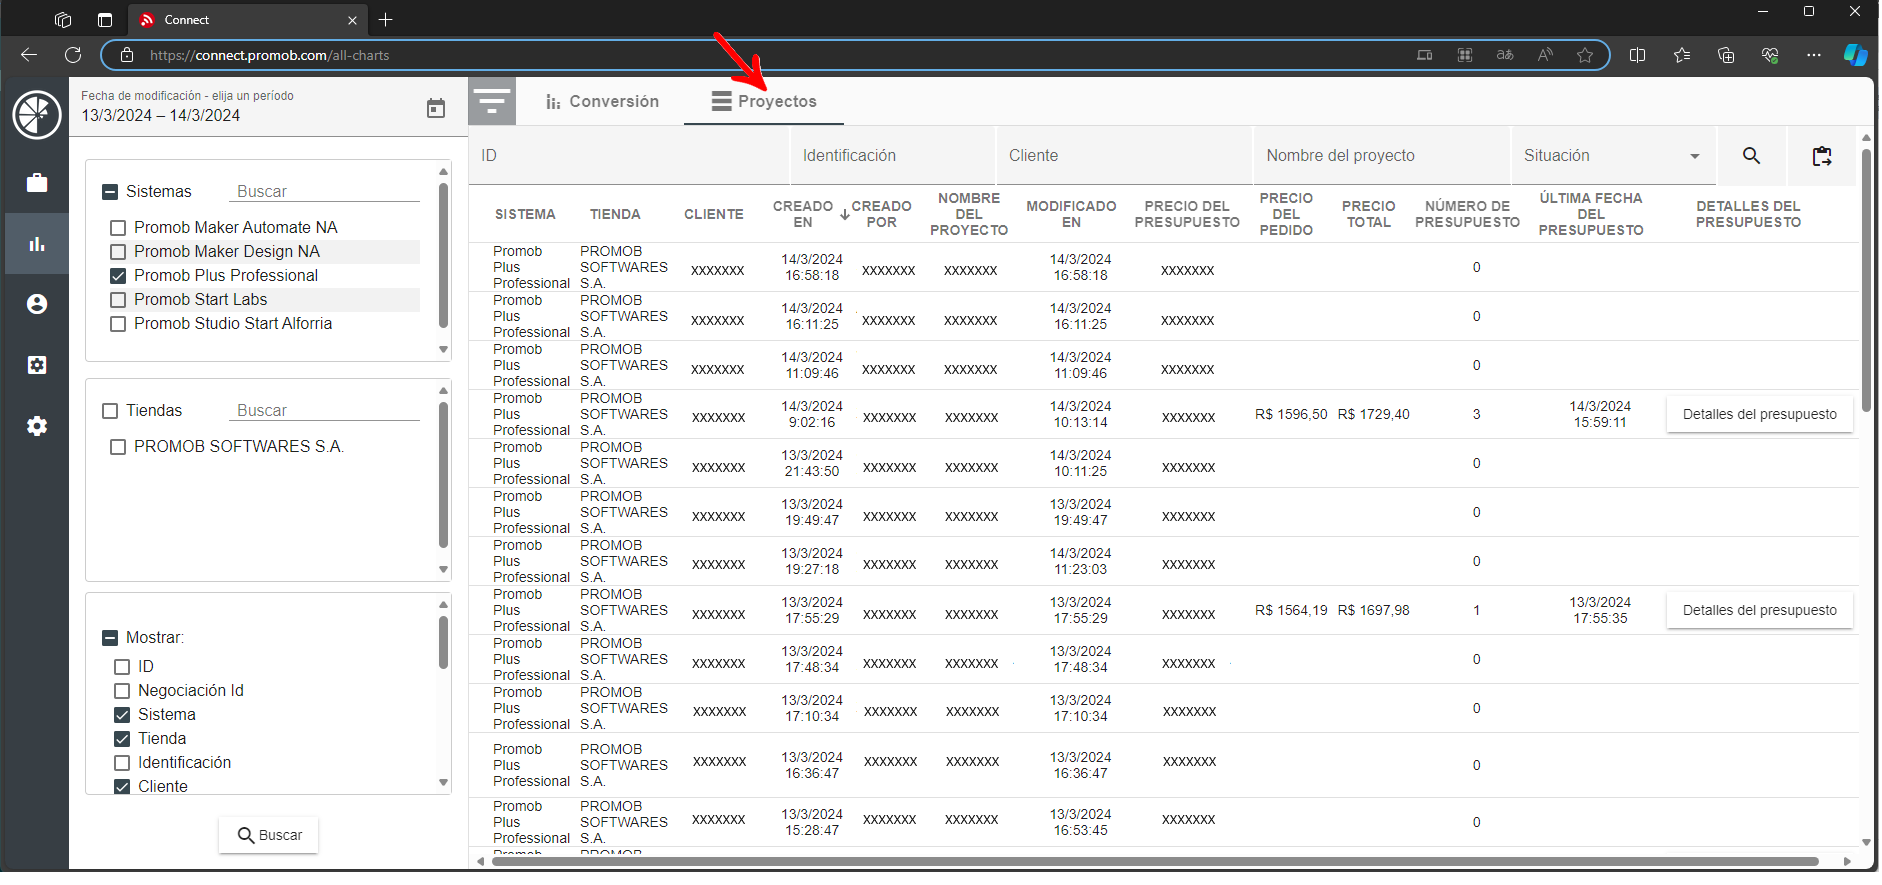1882x885 pixels.
Task: Open browser settings and more menu
Action: [x=1814, y=55]
